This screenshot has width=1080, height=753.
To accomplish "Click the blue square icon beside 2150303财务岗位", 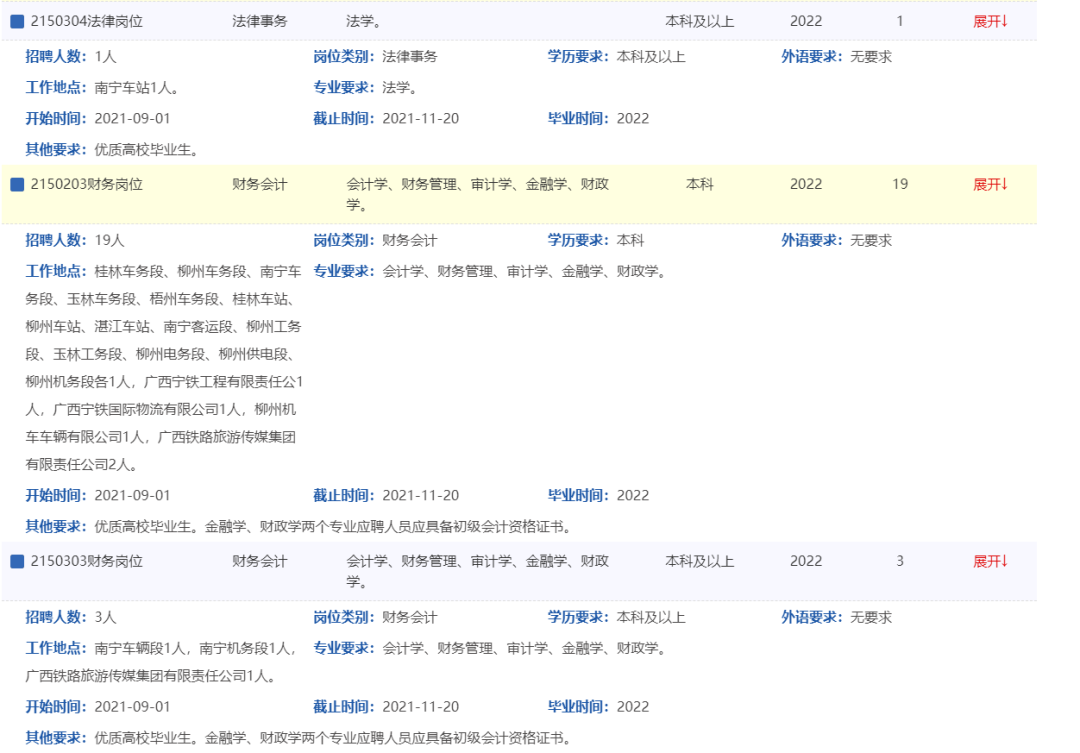I will pos(17,561).
